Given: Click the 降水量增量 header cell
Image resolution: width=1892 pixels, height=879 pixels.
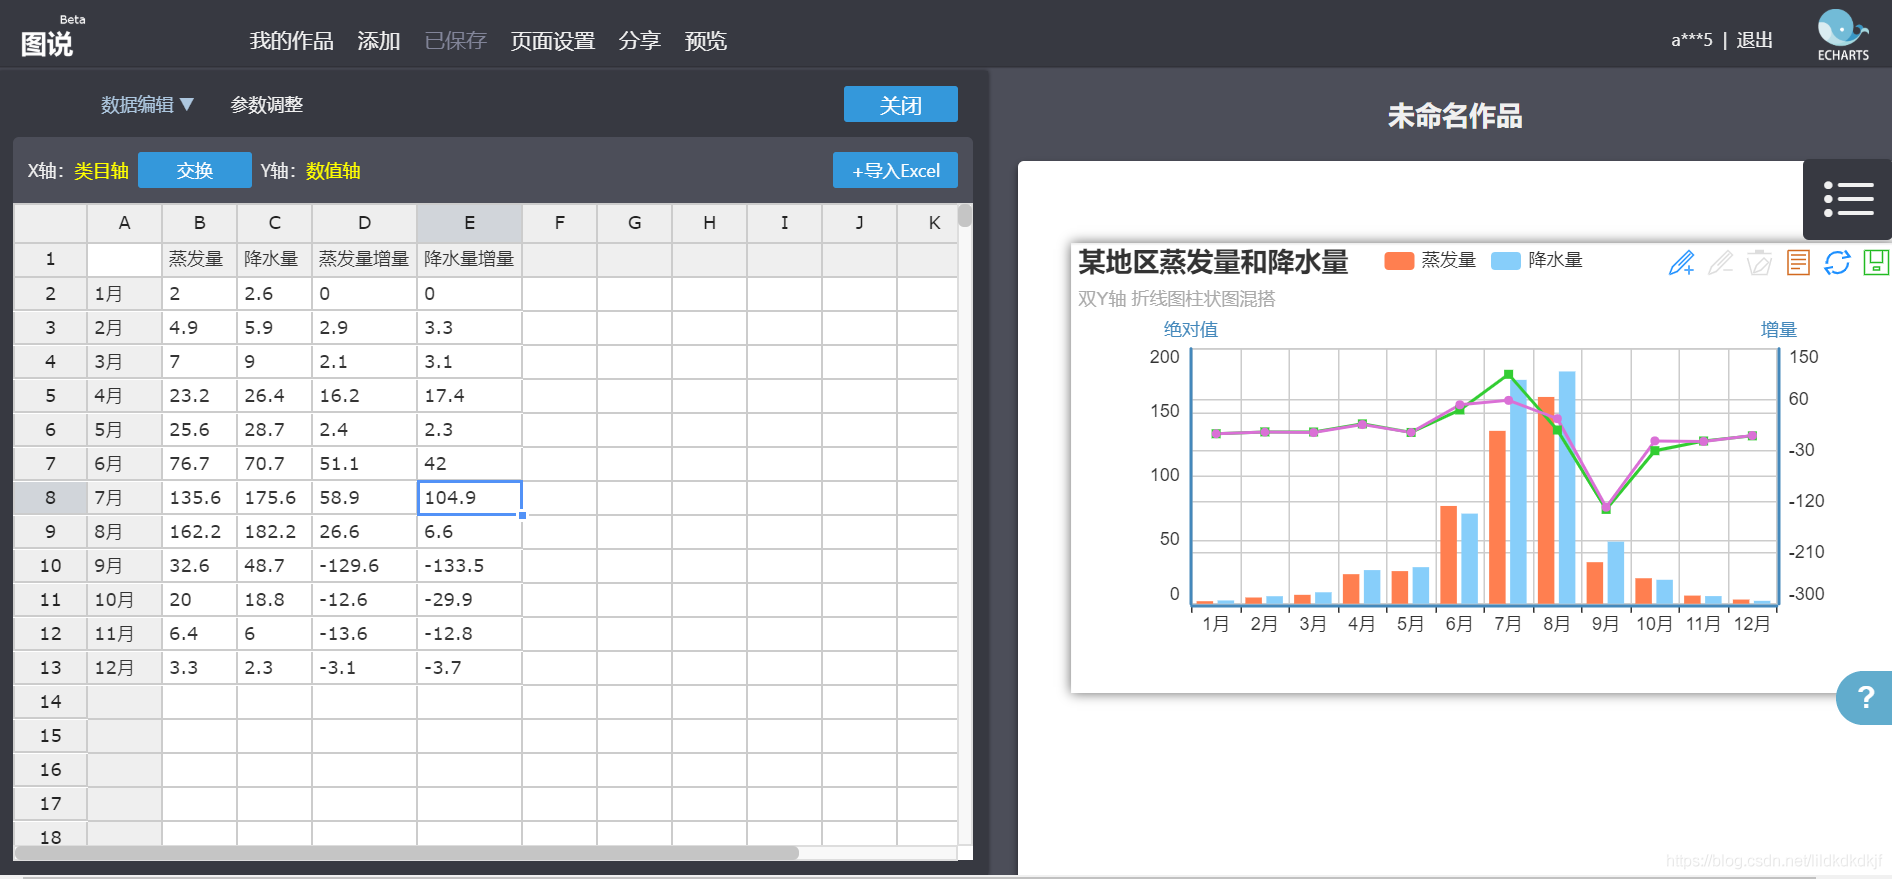Looking at the screenshot, I should [470, 259].
